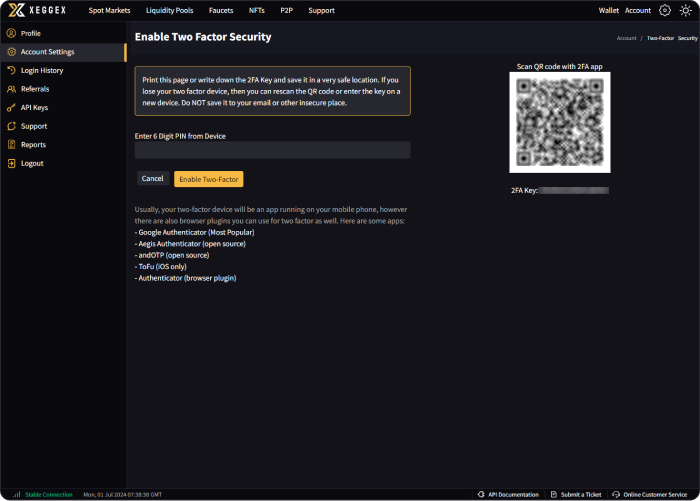Open P2P menu item

coord(287,10)
